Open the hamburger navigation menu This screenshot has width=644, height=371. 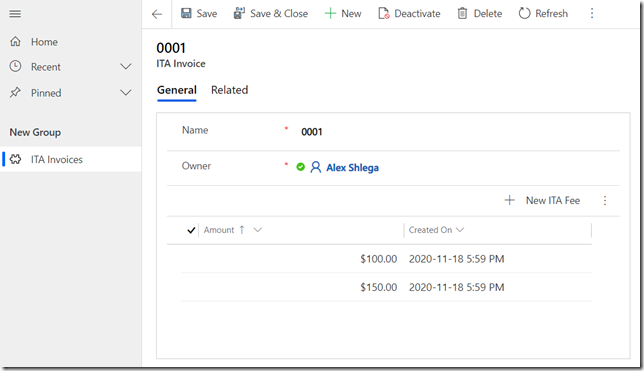[x=15, y=14]
